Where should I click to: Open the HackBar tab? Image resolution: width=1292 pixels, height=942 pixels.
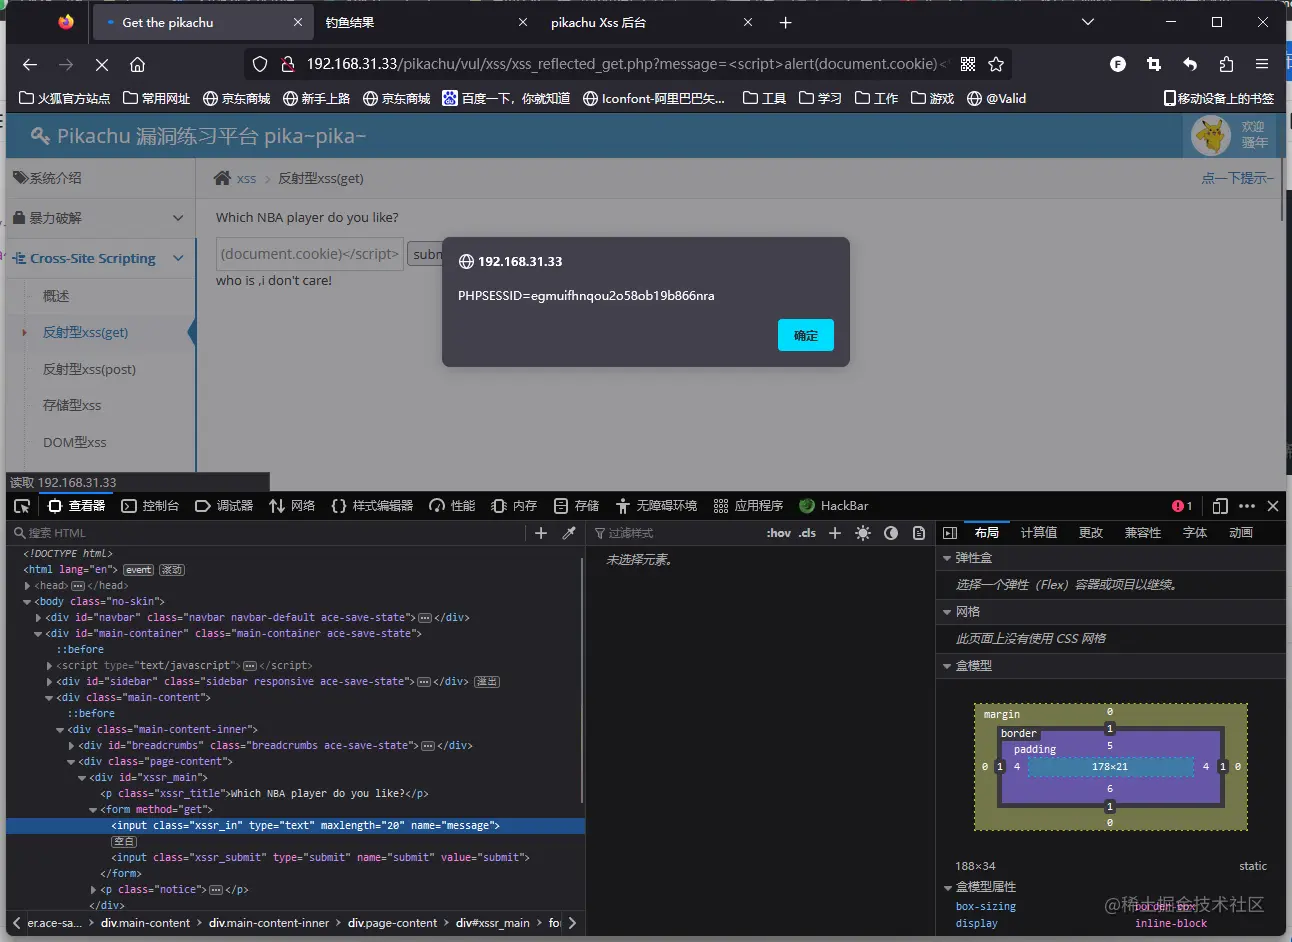click(834, 506)
